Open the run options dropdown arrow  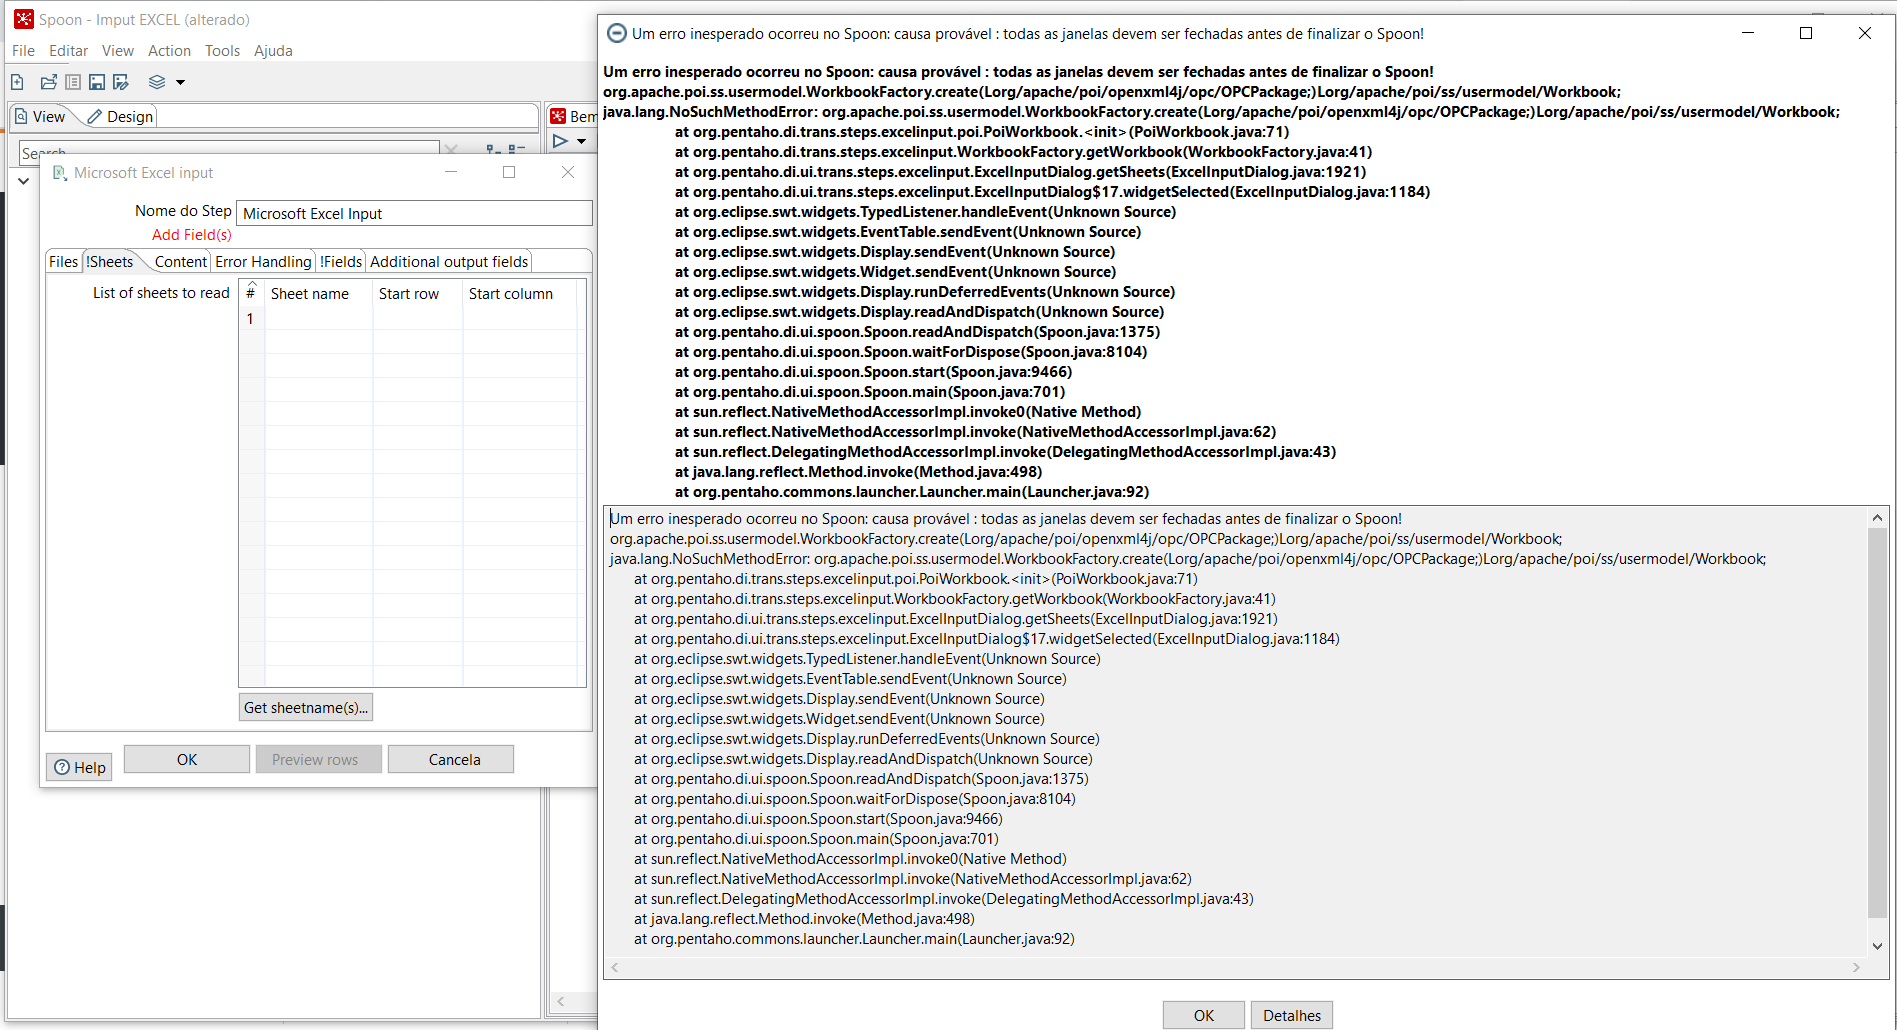581,142
